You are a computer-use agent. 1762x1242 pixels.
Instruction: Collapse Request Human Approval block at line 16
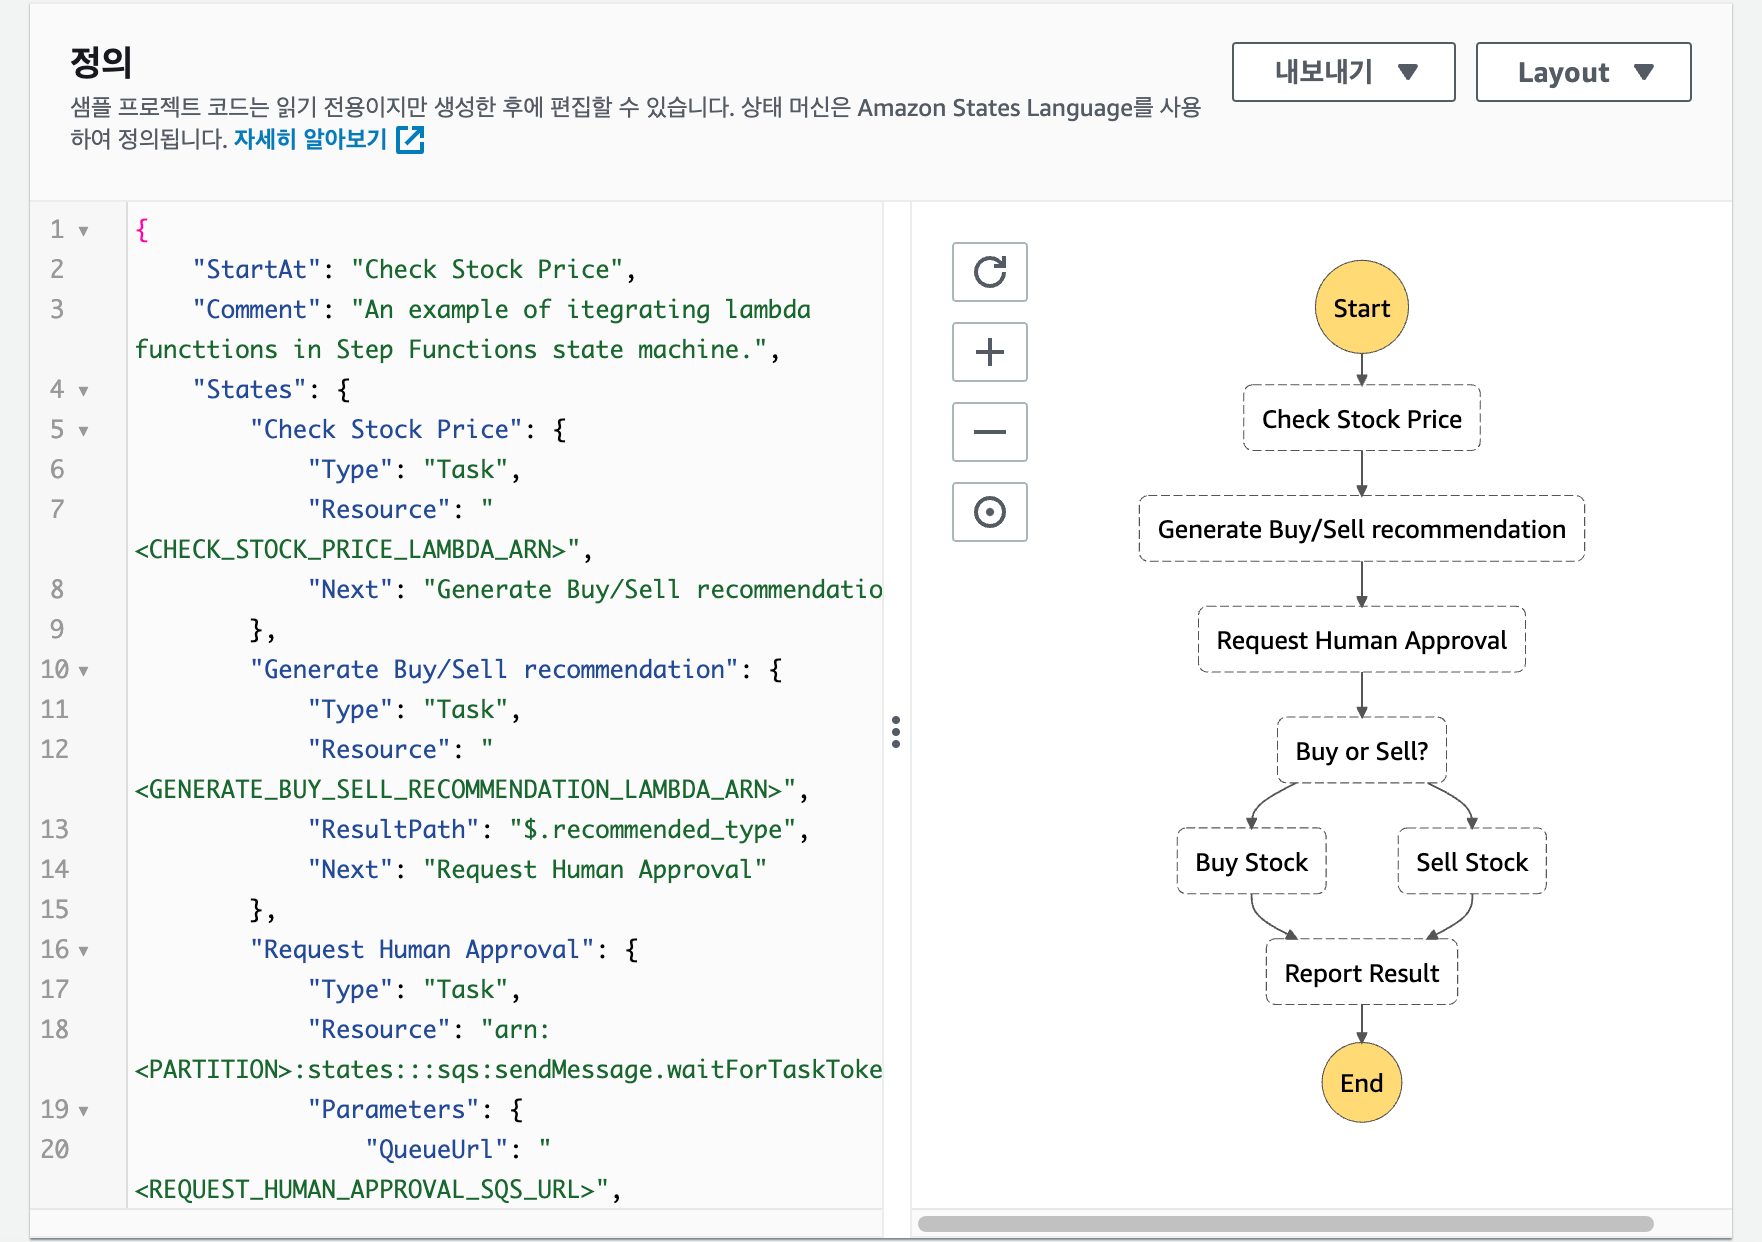coord(84,951)
